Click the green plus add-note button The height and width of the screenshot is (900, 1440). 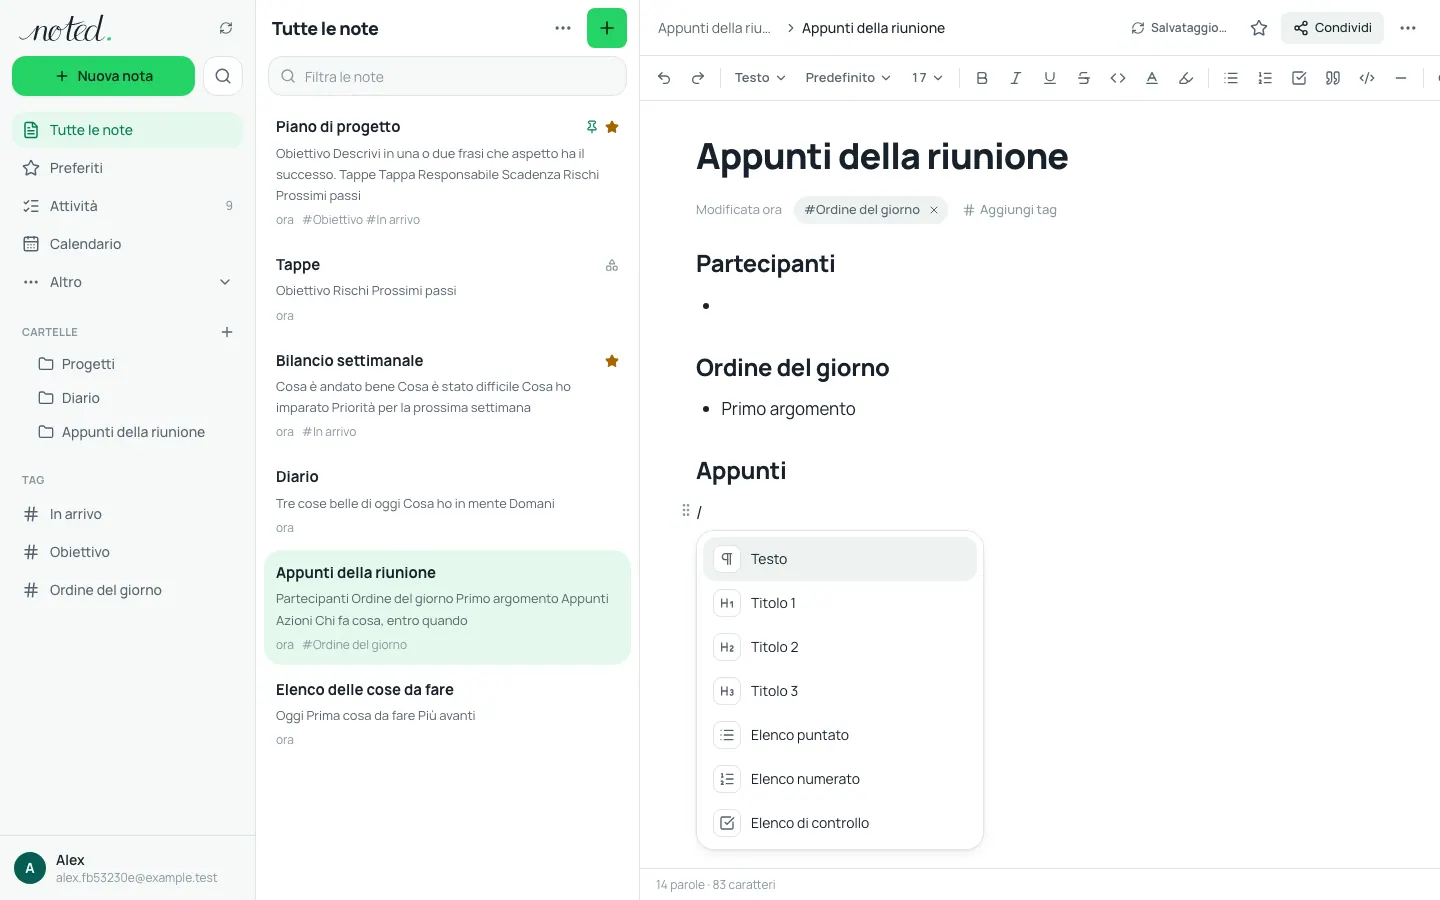(x=607, y=28)
